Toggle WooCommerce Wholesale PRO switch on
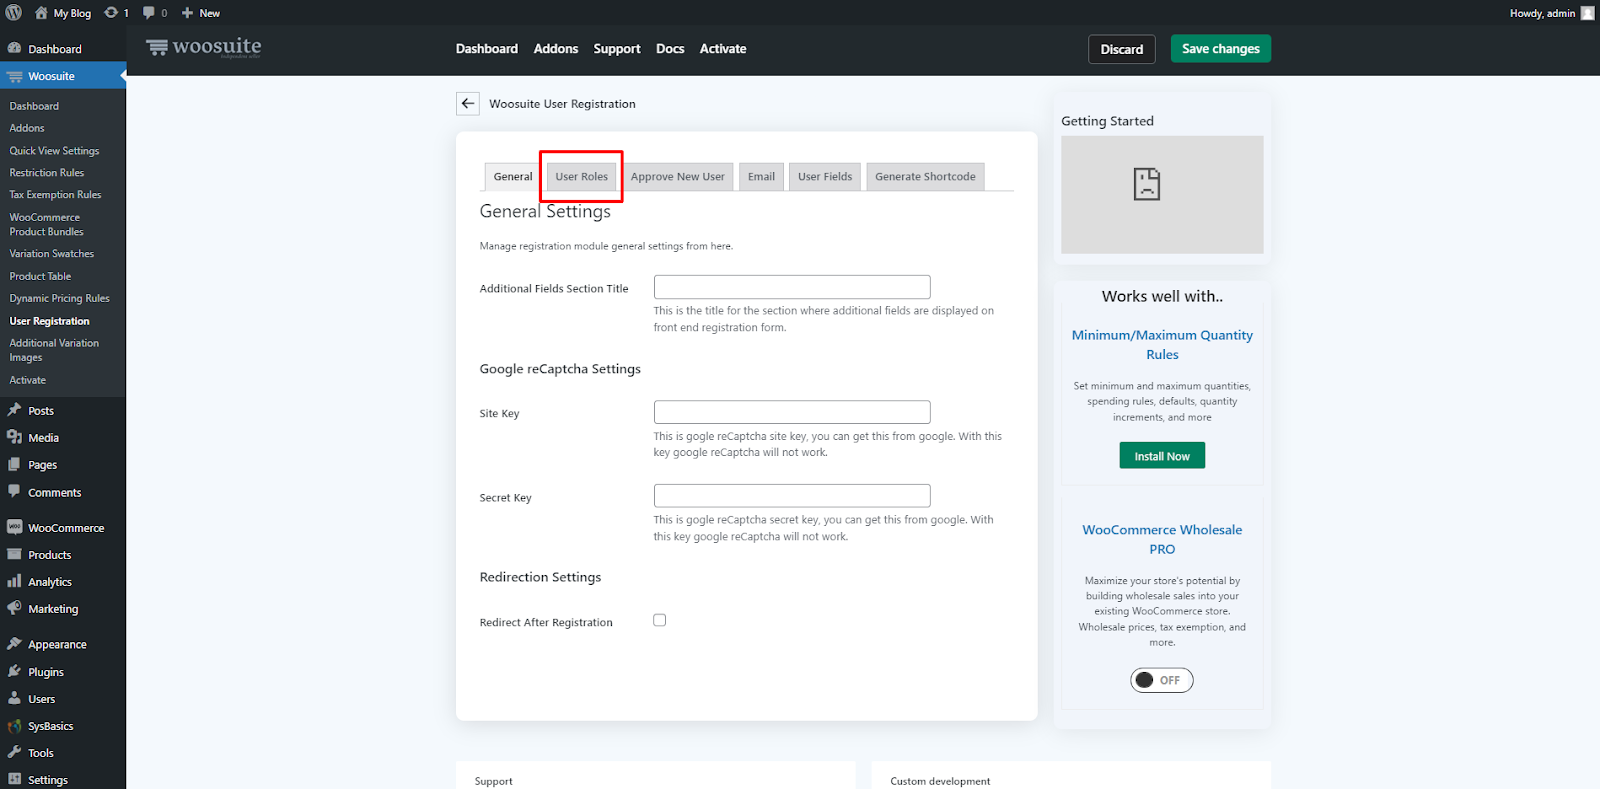Viewport: 1600px width, 789px height. (x=1162, y=680)
